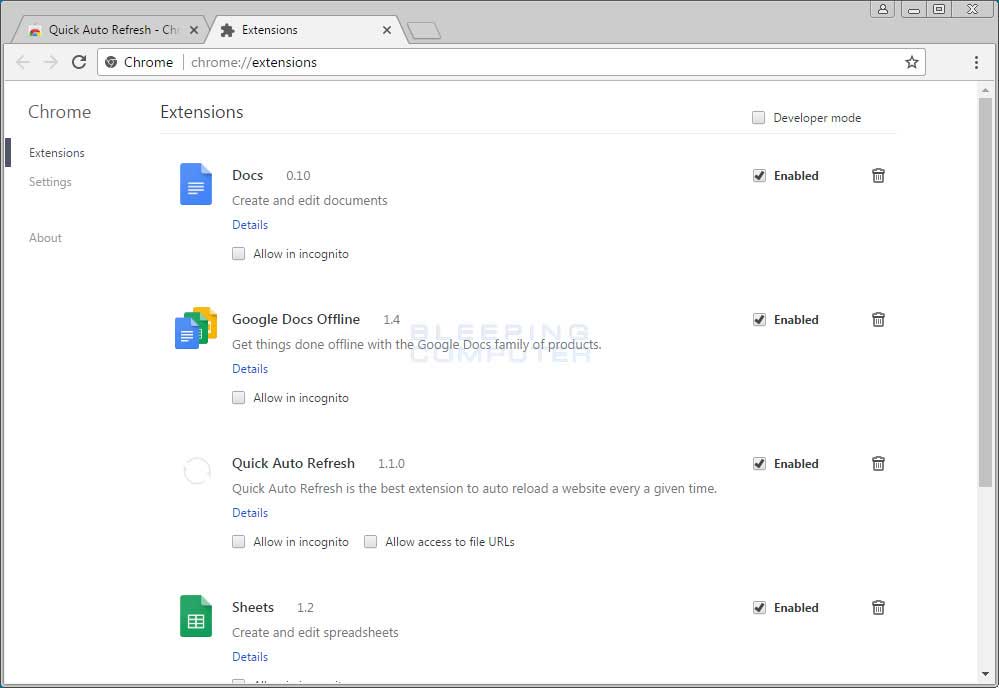Open Details link for Docs
Screen dimensions: 999x688
coord(250,225)
